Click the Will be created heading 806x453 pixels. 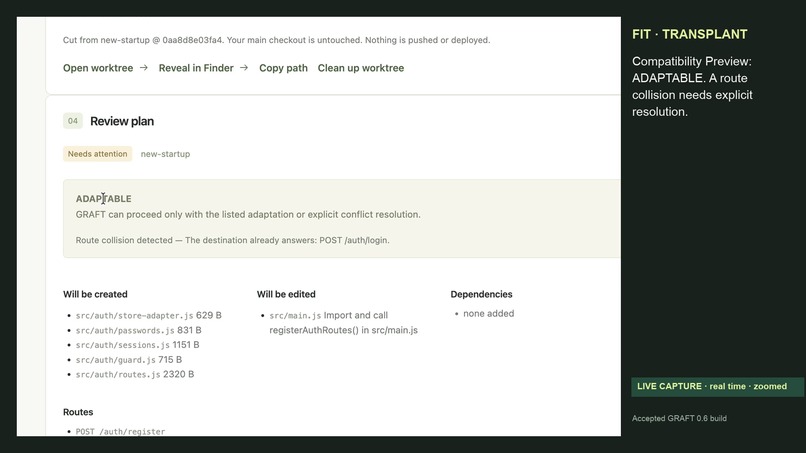(x=95, y=294)
